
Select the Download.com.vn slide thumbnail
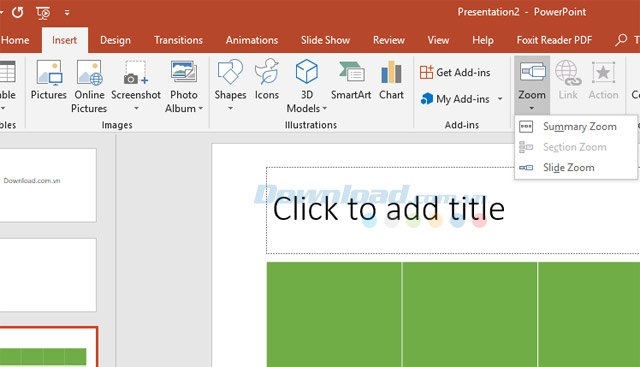48,185
